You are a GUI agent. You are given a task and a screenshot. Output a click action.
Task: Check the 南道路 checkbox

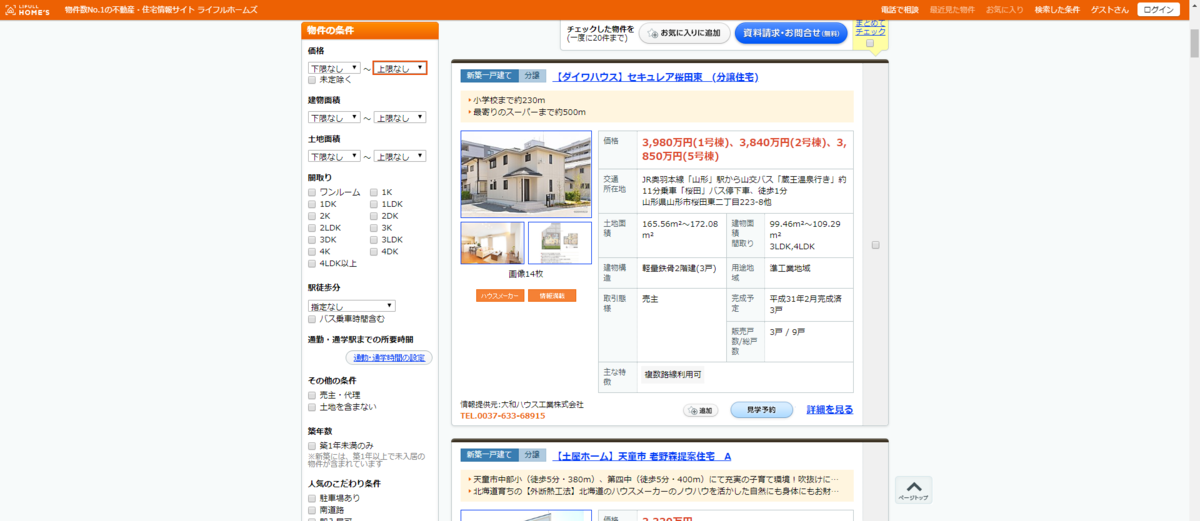pyautogui.click(x=313, y=509)
